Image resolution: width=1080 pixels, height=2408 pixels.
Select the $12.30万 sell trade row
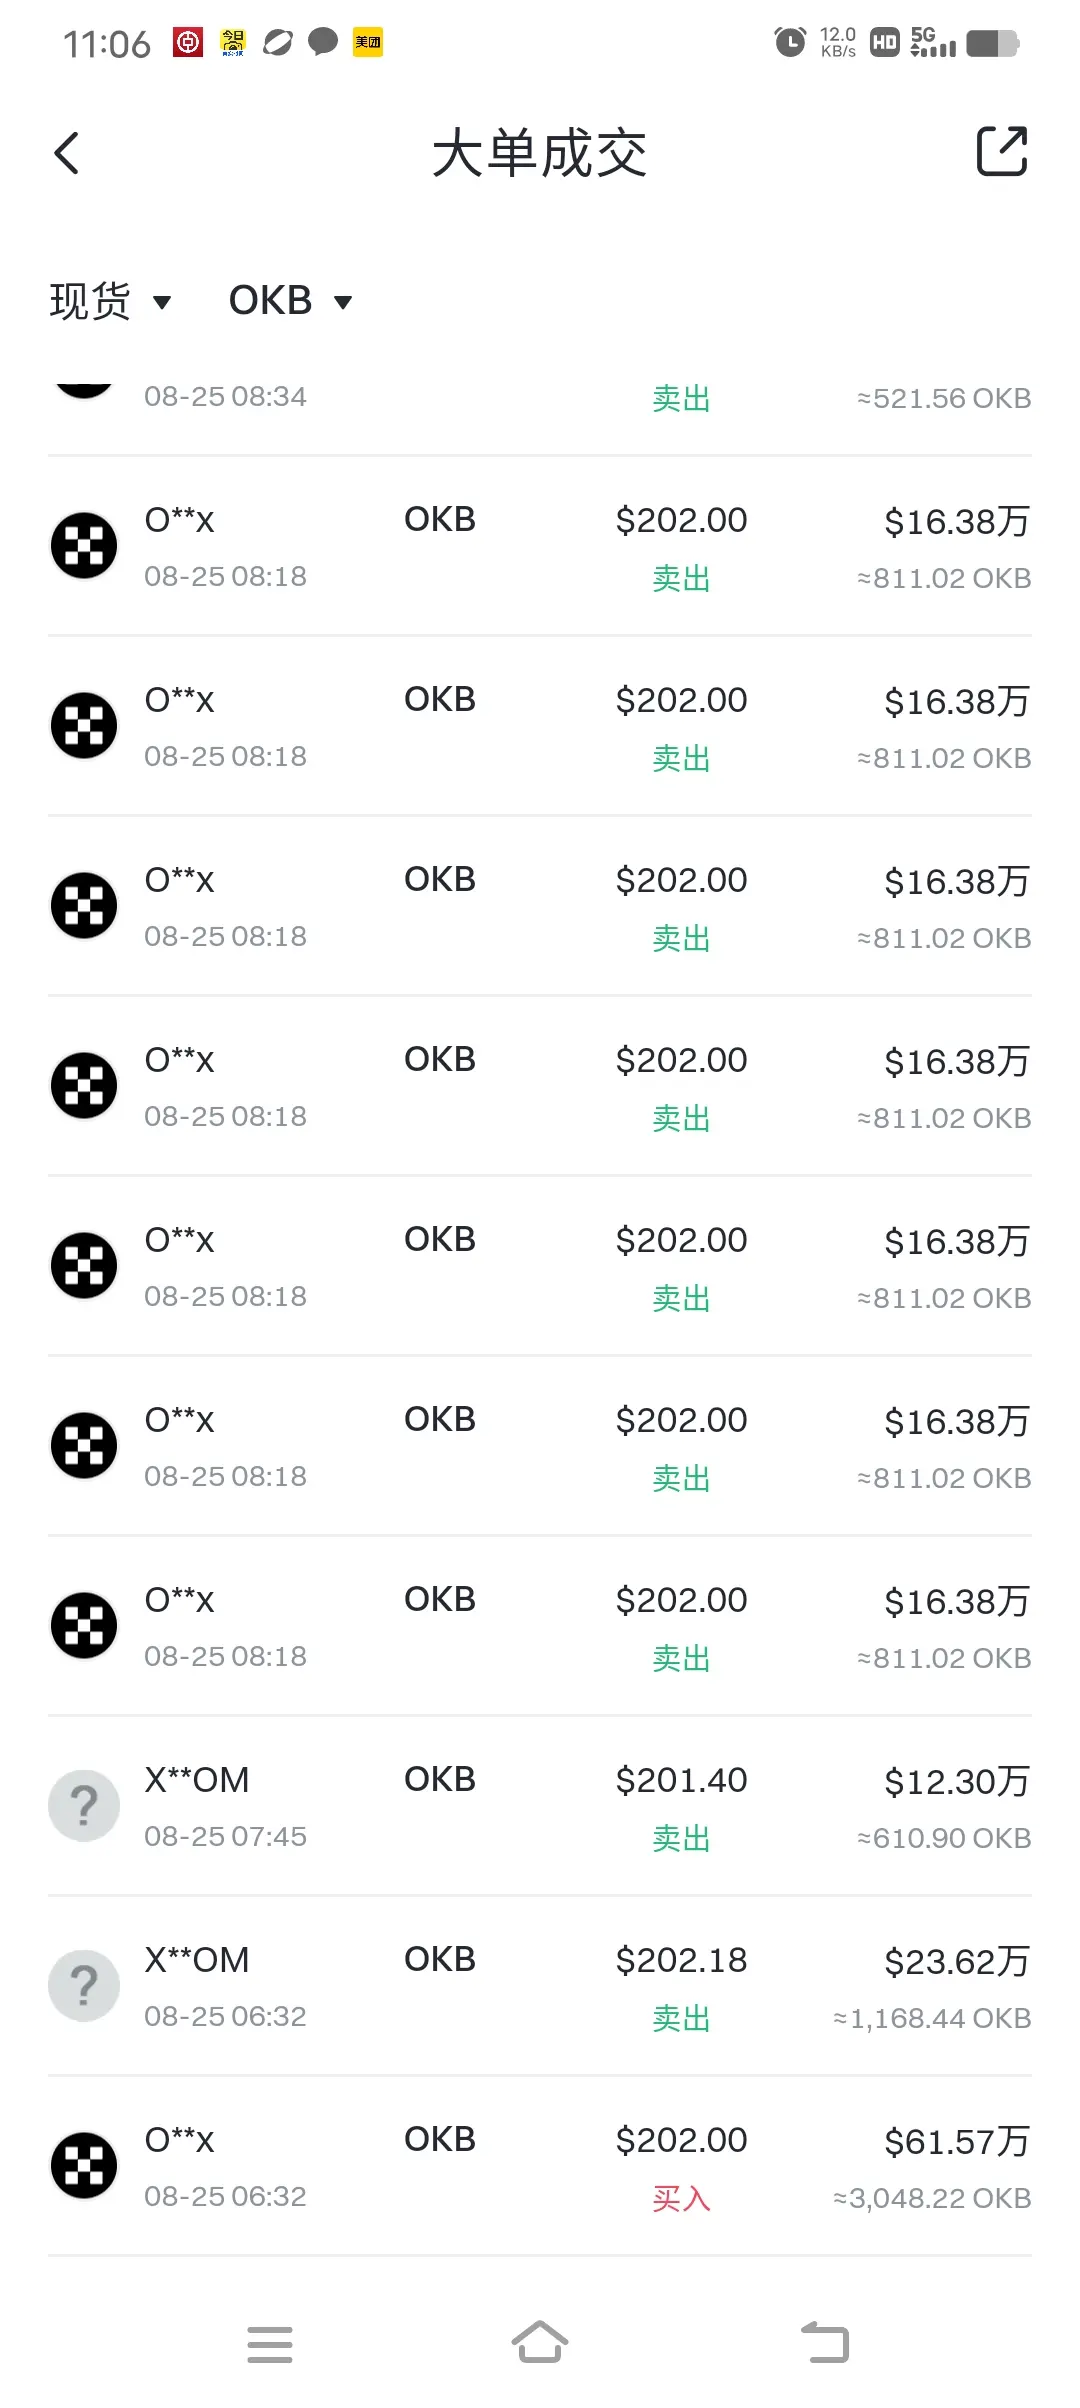coord(540,1806)
